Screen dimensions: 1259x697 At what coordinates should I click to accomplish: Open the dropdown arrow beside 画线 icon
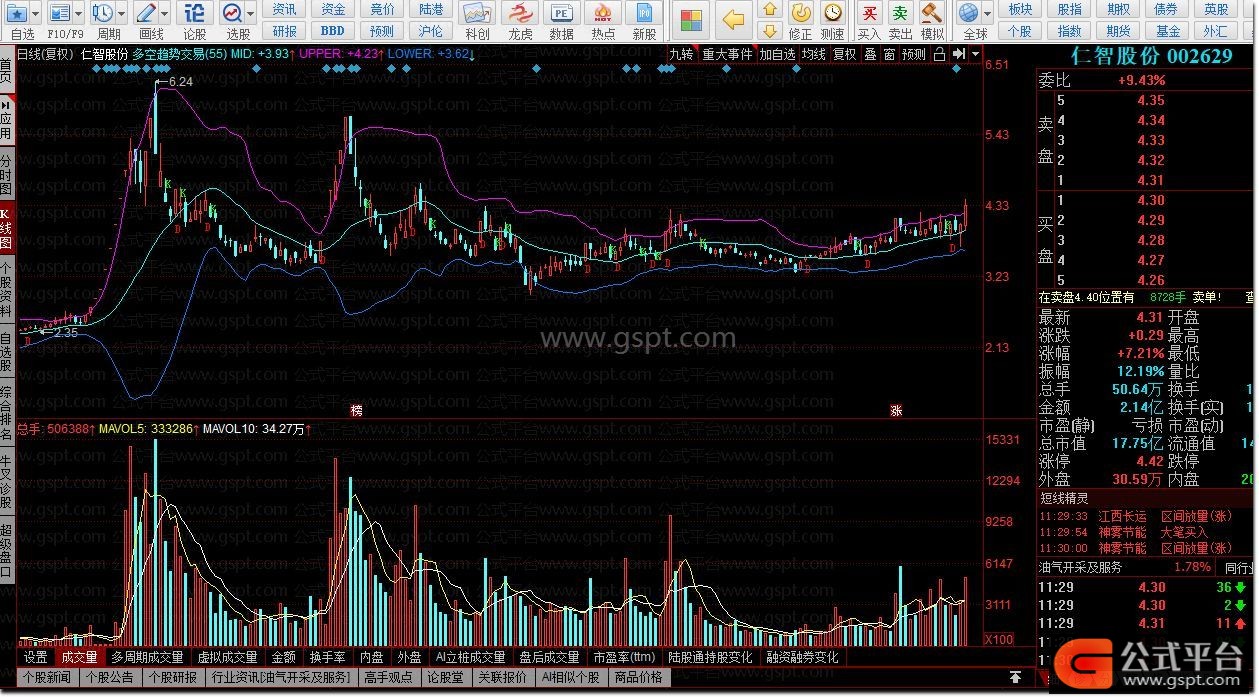pos(166,13)
